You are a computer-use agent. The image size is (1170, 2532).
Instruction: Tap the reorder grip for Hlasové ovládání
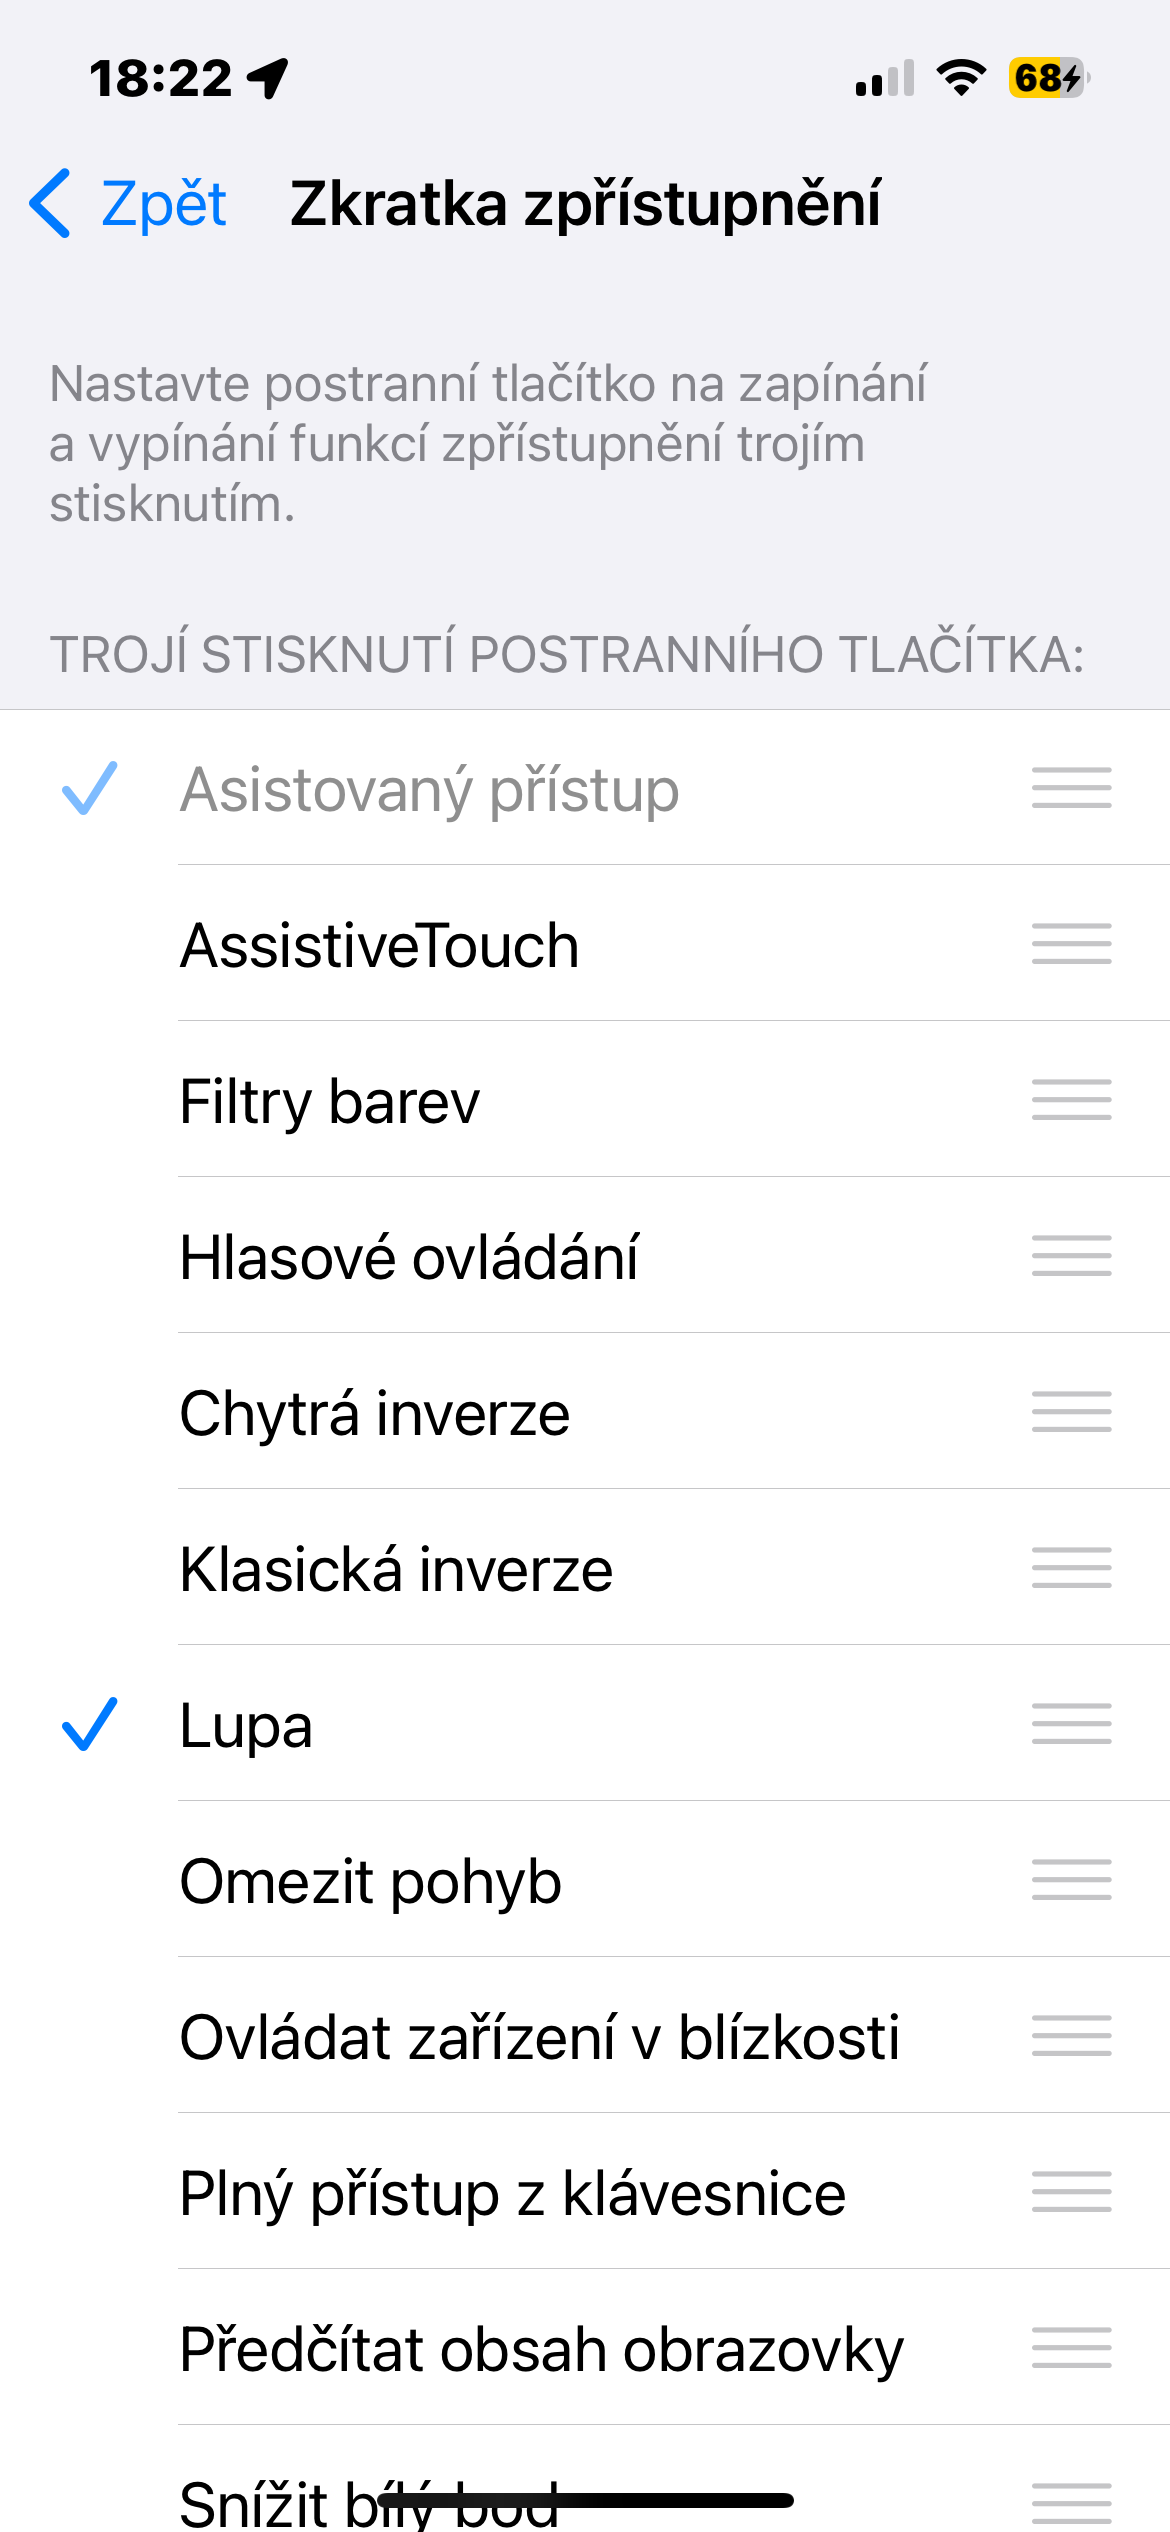(1071, 1256)
